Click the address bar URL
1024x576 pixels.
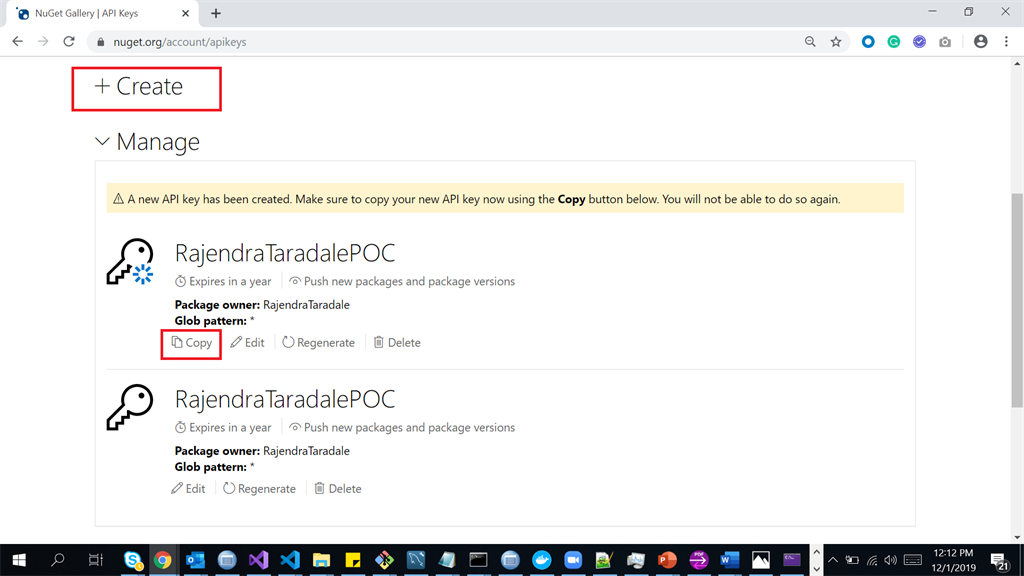click(x=180, y=42)
